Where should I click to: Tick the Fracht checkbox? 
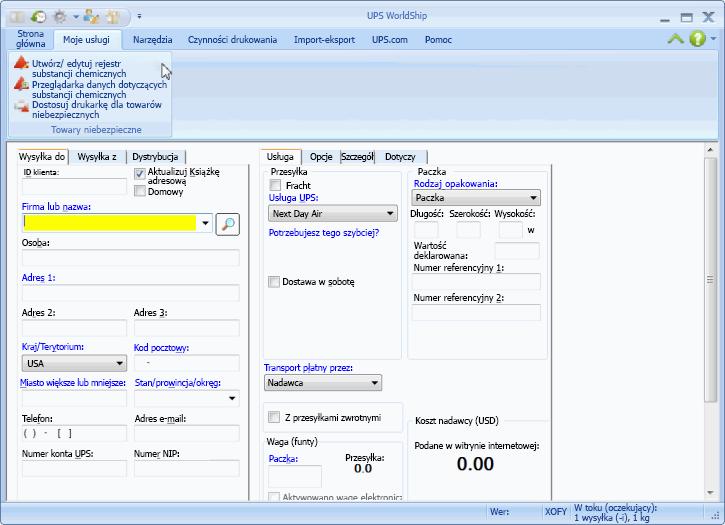coord(275,185)
